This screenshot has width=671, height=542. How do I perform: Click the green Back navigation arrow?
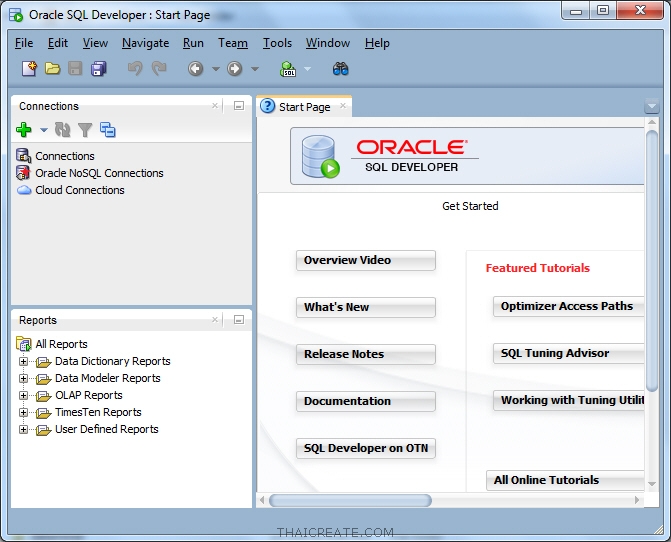pos(196,69)
